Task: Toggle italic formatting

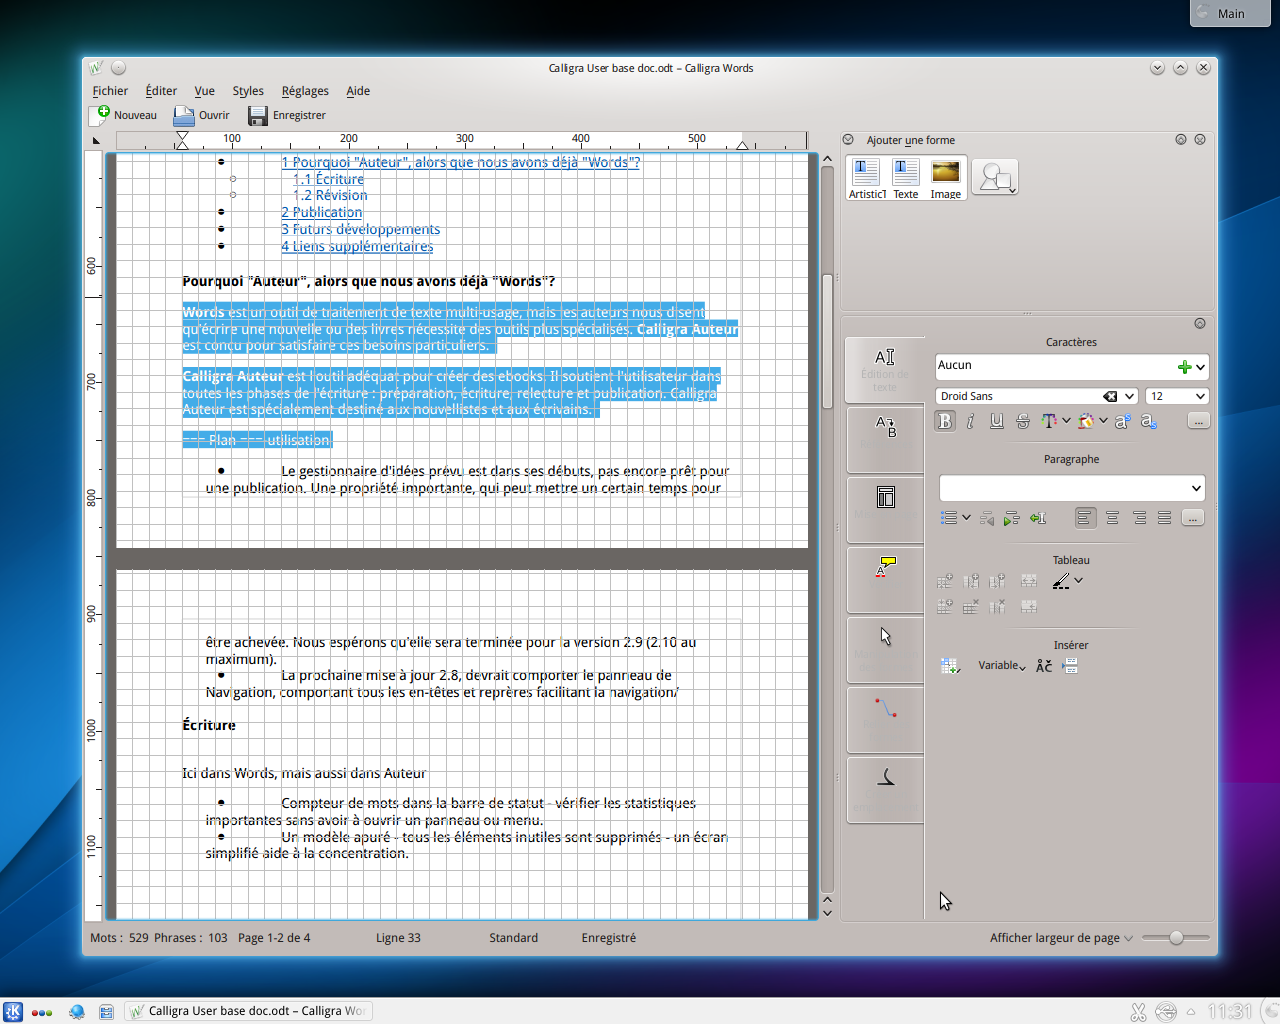Action: coord(970,421)
